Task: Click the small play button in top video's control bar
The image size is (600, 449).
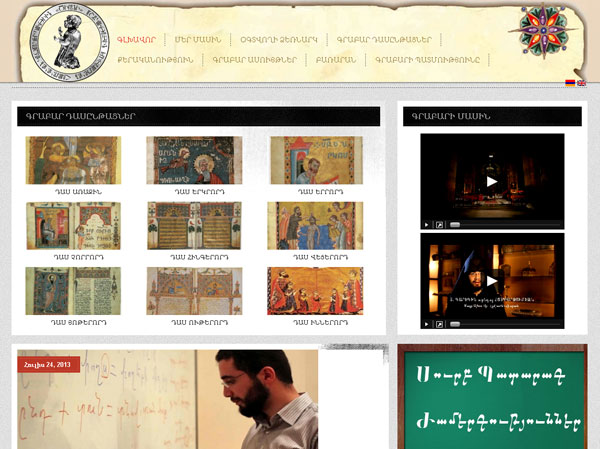Action: pos(426,225)
